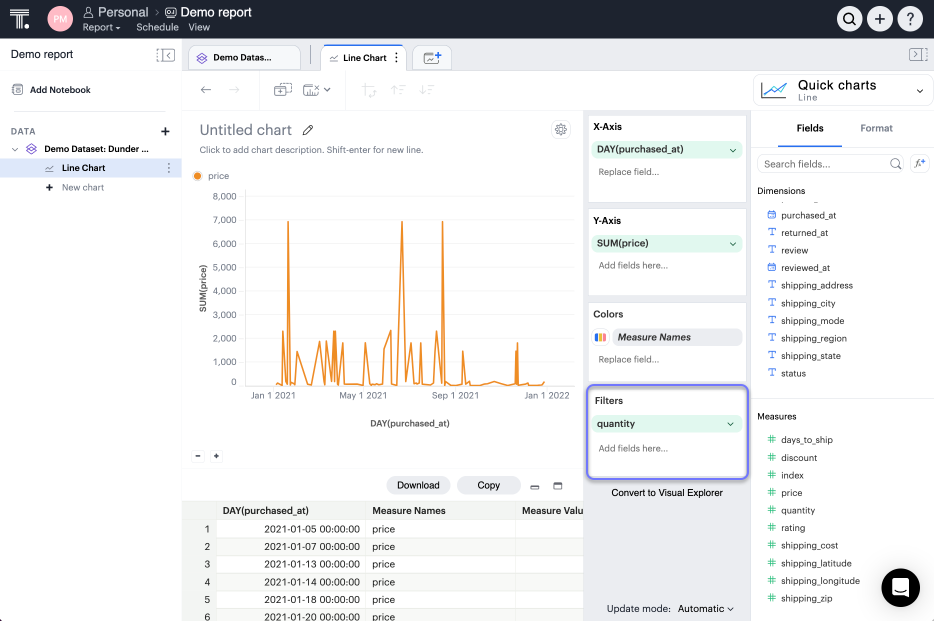The width and height of the screenshot is (934, 621).
Task: Open chart settings gear icon
Action: [560, 129]
